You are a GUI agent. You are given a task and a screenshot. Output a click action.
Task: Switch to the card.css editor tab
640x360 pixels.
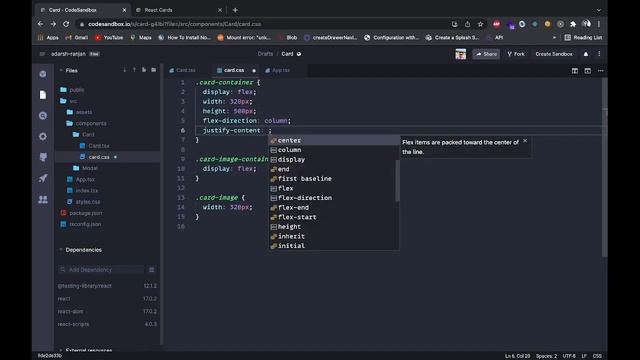(234, 70)
